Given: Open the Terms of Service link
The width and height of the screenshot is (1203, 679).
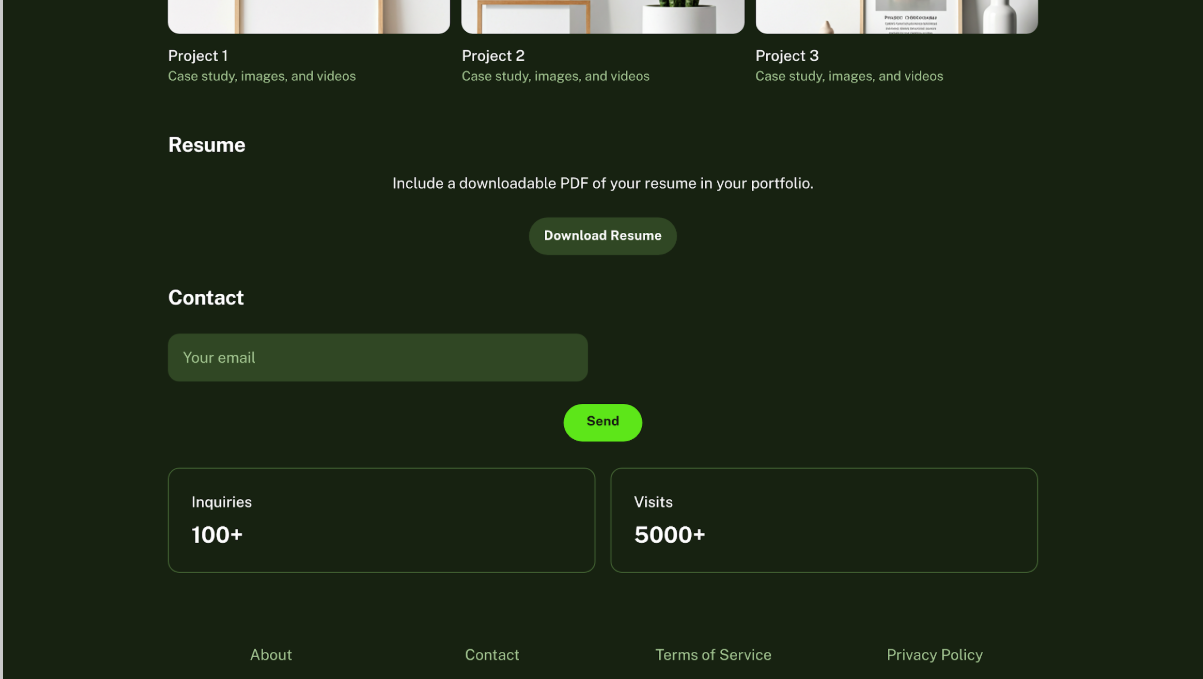Looking at the screenshot, I should point(713,655).
